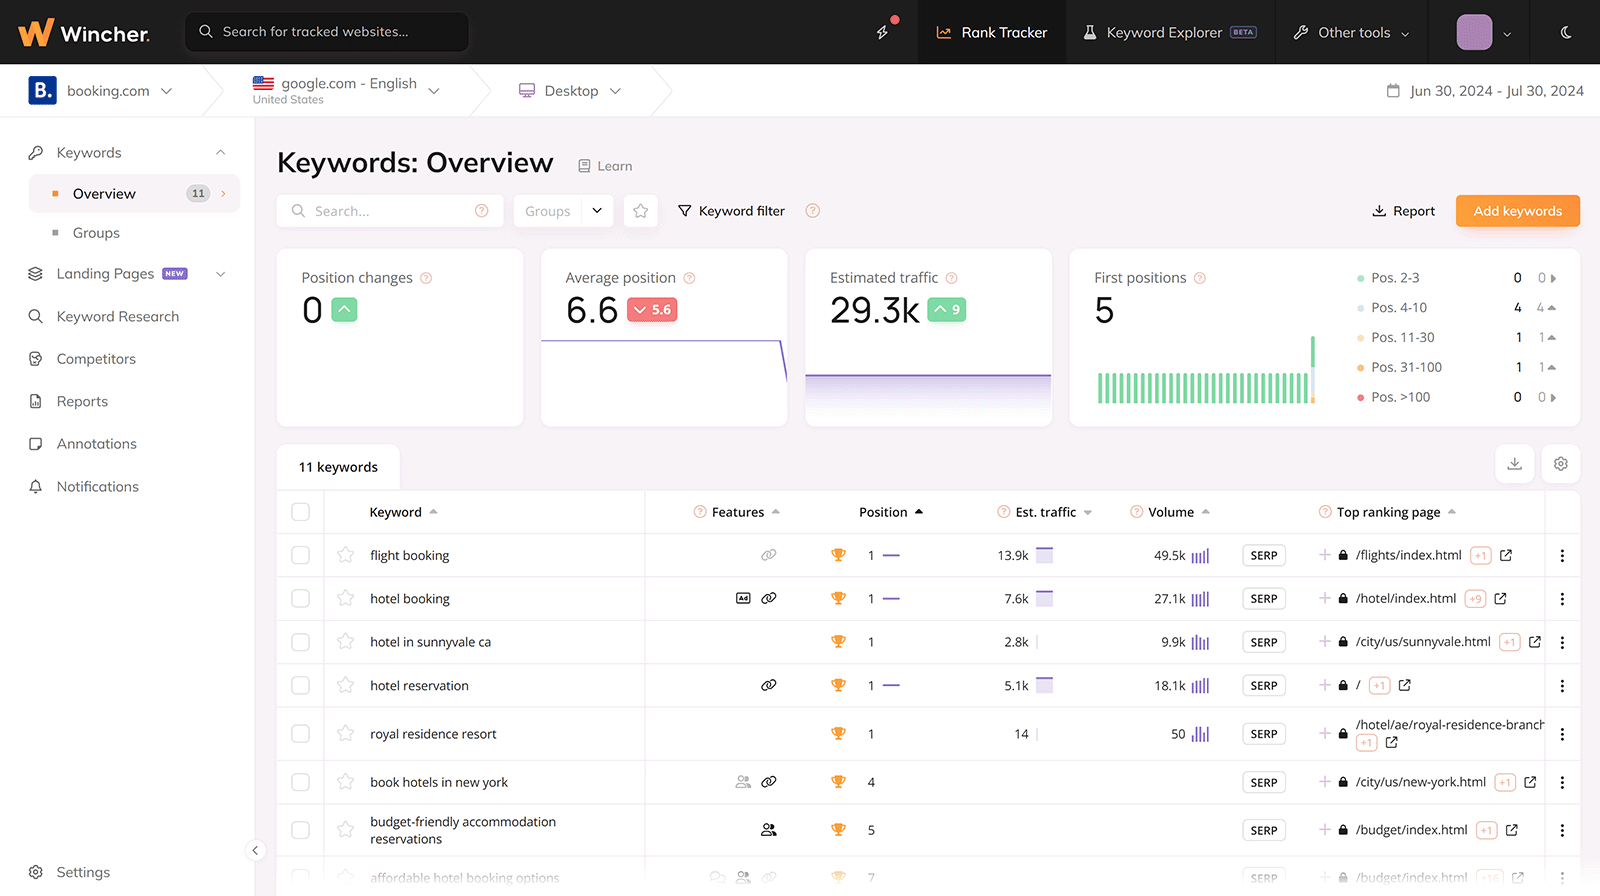Open external link for /flights/index.html
Image resolution: width=1600 pixels, height=896 pixels.
(x=1506, y=555)
